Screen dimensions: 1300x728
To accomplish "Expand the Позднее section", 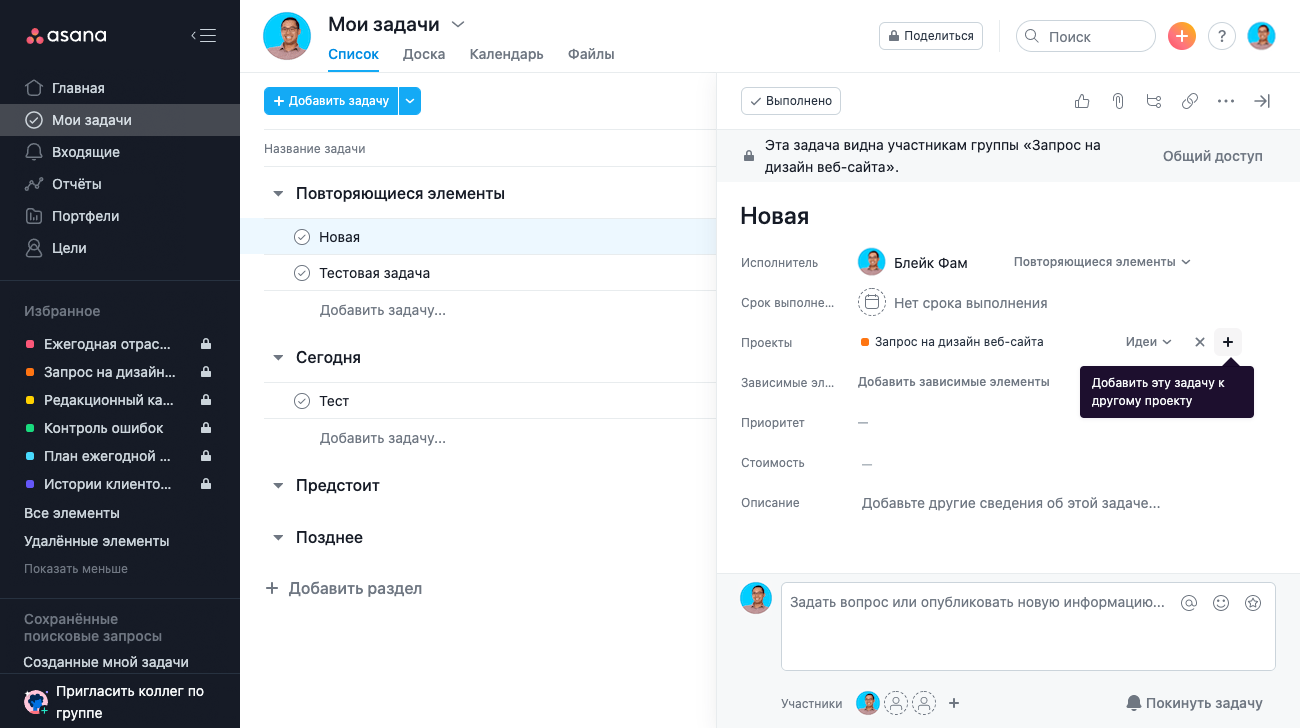I will [x=278, y=538].
